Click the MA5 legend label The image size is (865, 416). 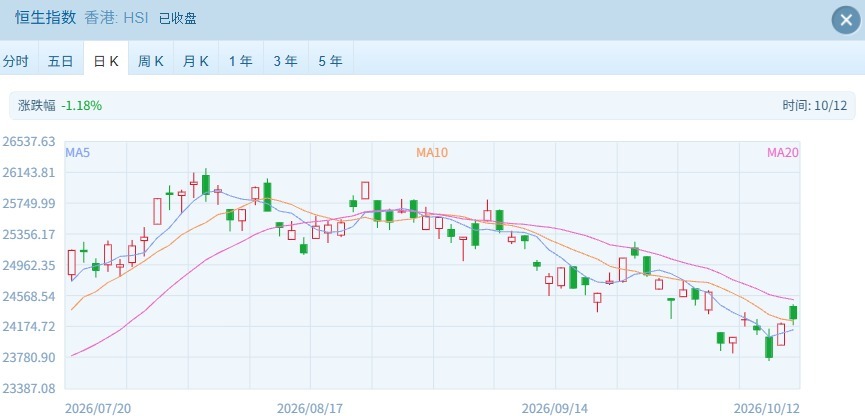[78, 152]
